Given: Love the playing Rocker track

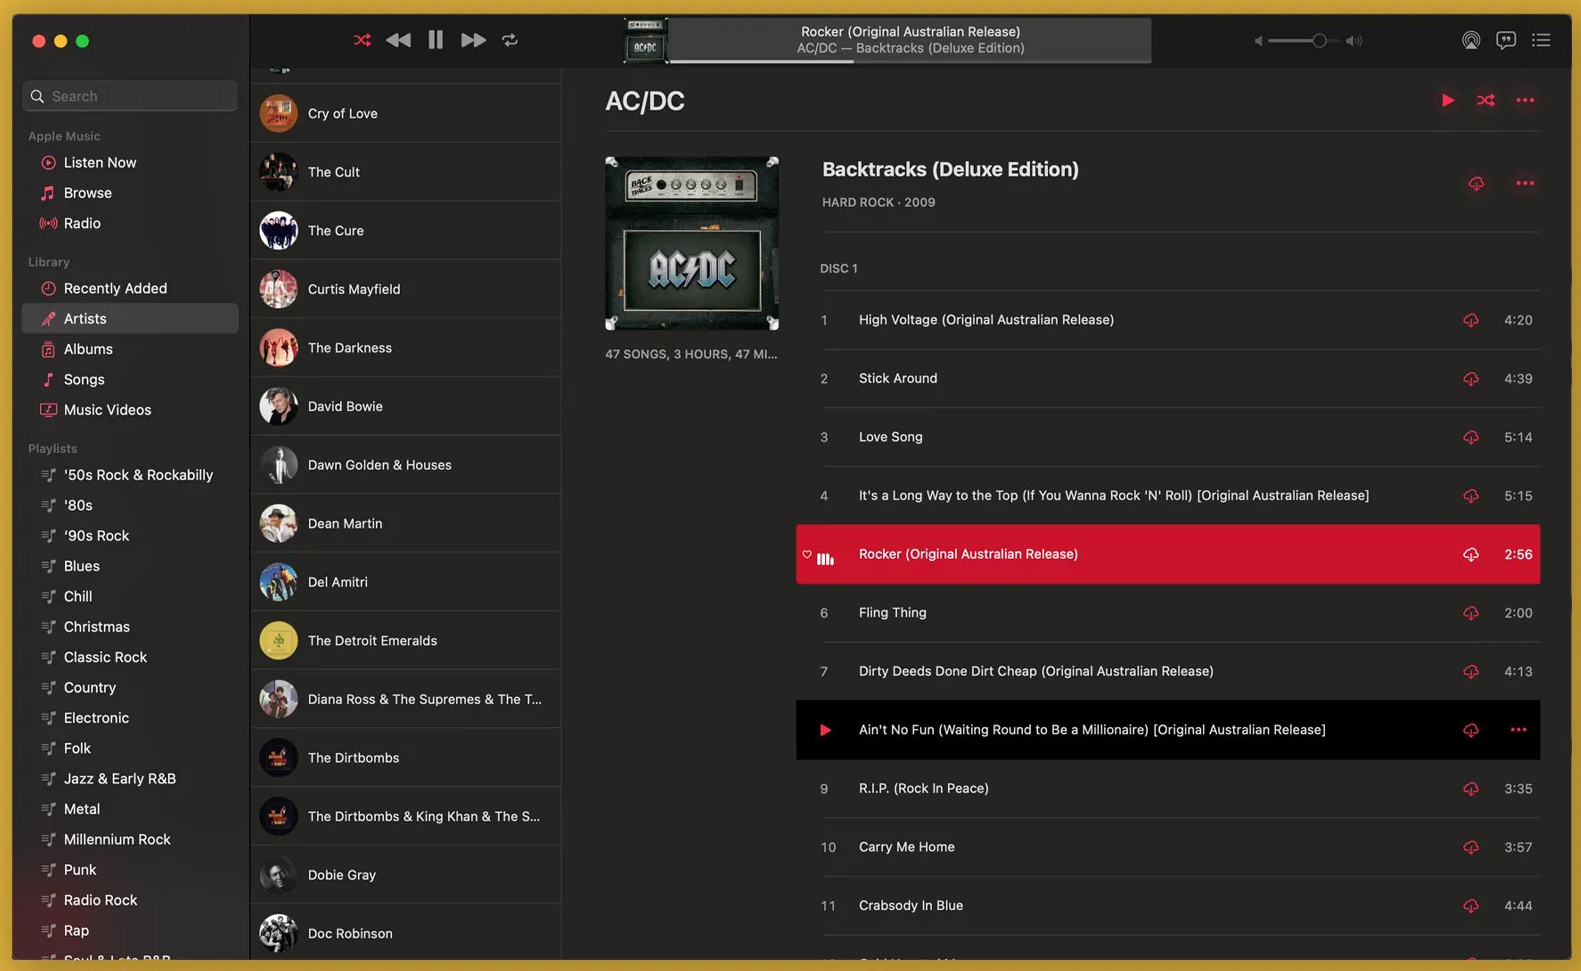Looking at the screenshot, I should point(807,554).
